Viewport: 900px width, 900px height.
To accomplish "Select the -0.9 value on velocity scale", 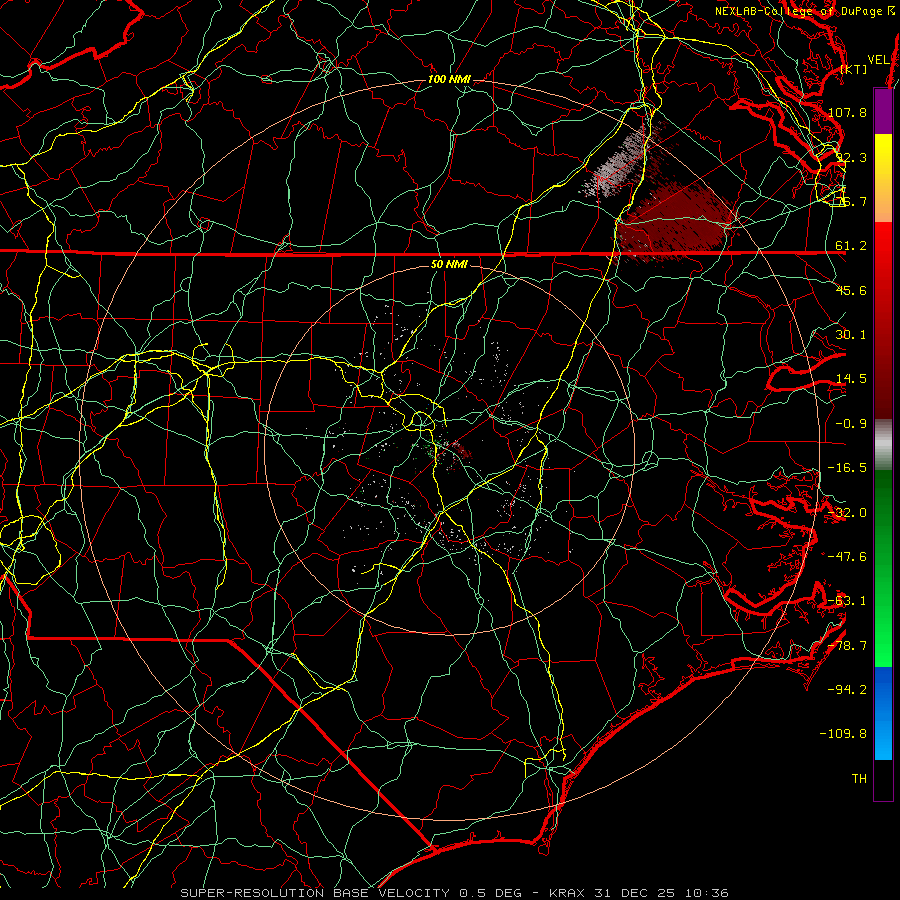I will [x=851, y=424].
